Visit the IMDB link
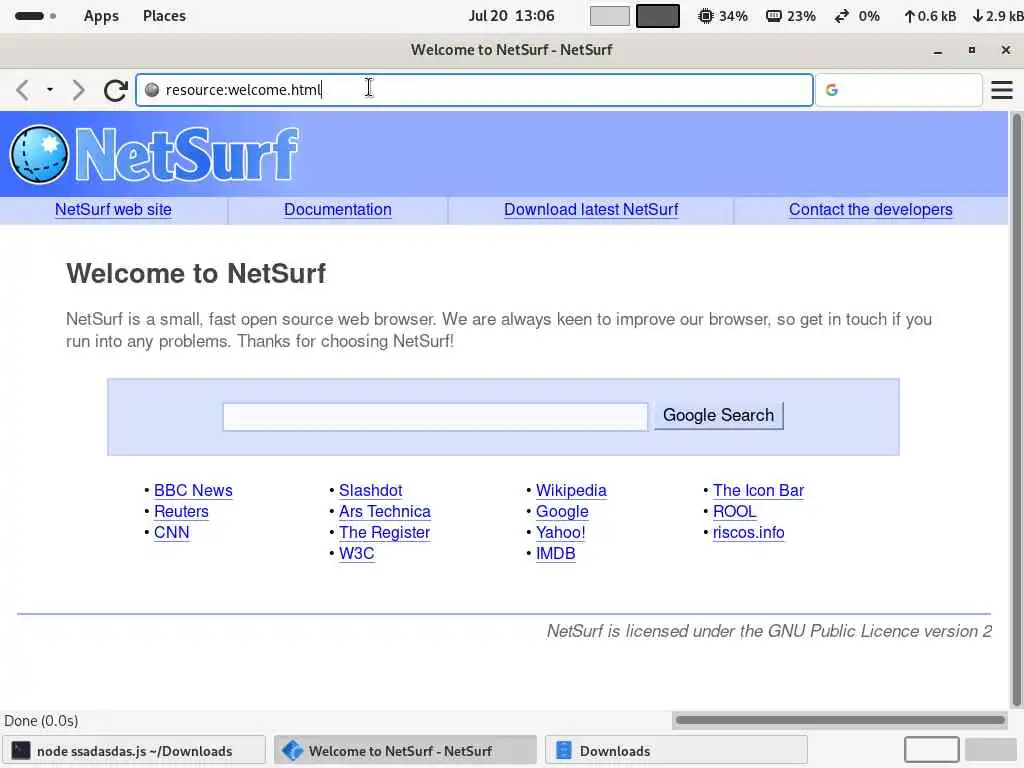 click(556, 553)
